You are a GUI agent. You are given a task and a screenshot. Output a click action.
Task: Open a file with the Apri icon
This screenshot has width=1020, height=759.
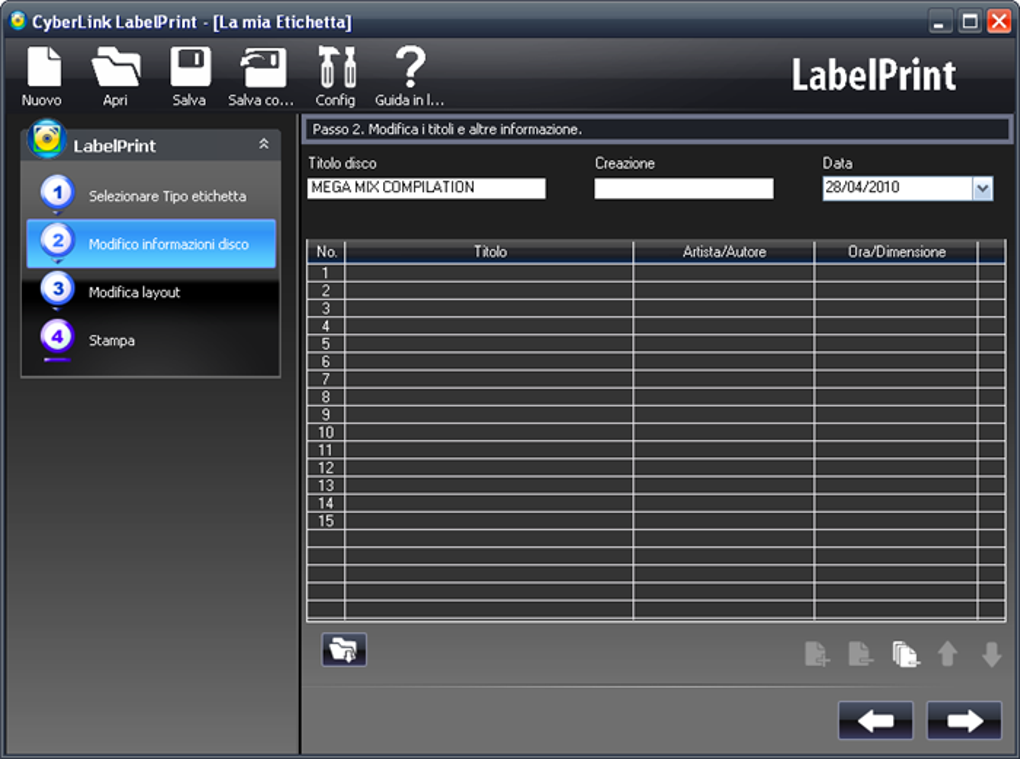click(x=115, y=68)
